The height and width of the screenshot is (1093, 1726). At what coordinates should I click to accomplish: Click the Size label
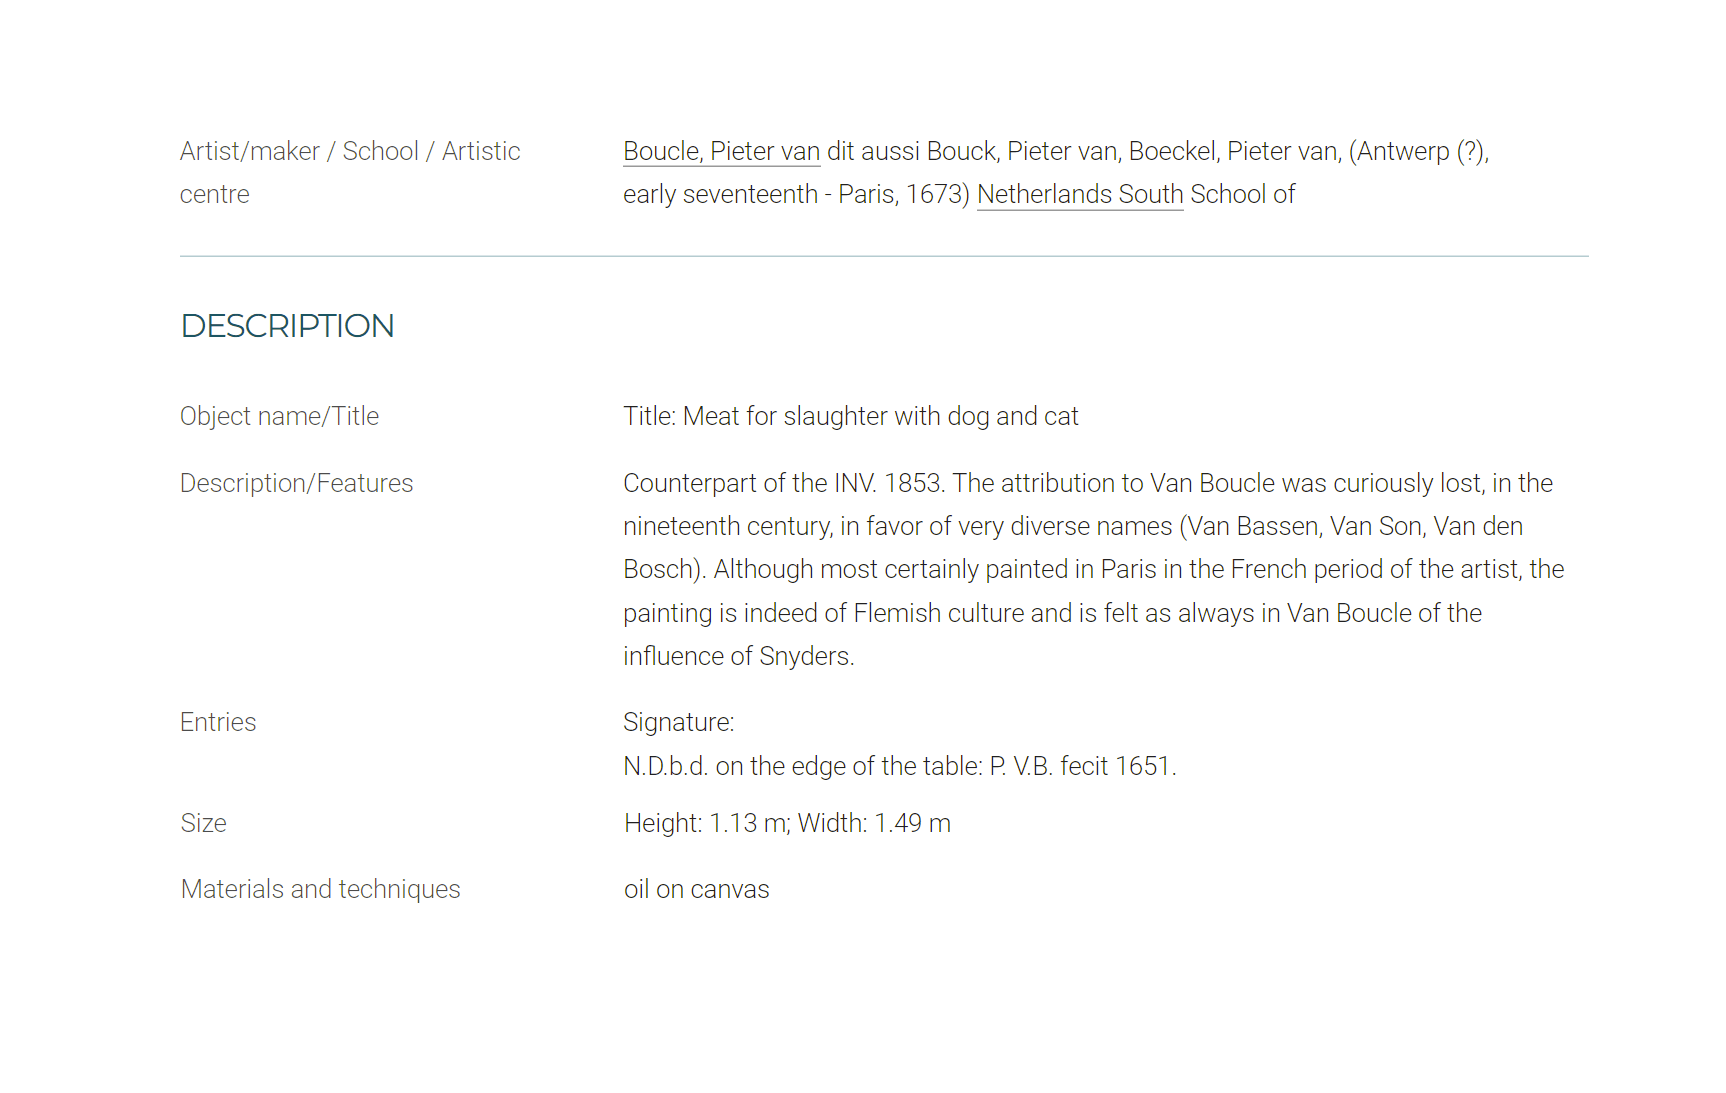click(x=204, y=823)
